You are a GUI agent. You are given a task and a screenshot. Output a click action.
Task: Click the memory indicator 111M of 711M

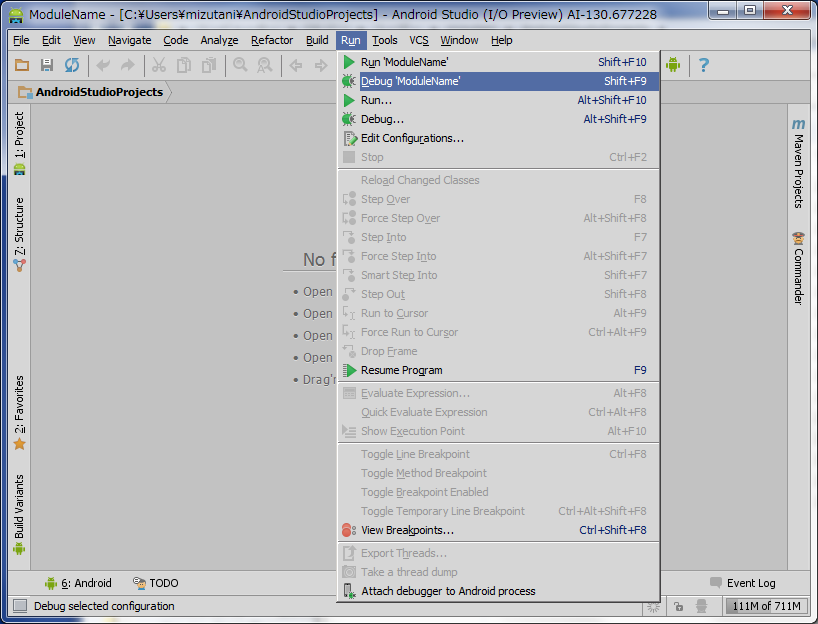tap(766, 606)
